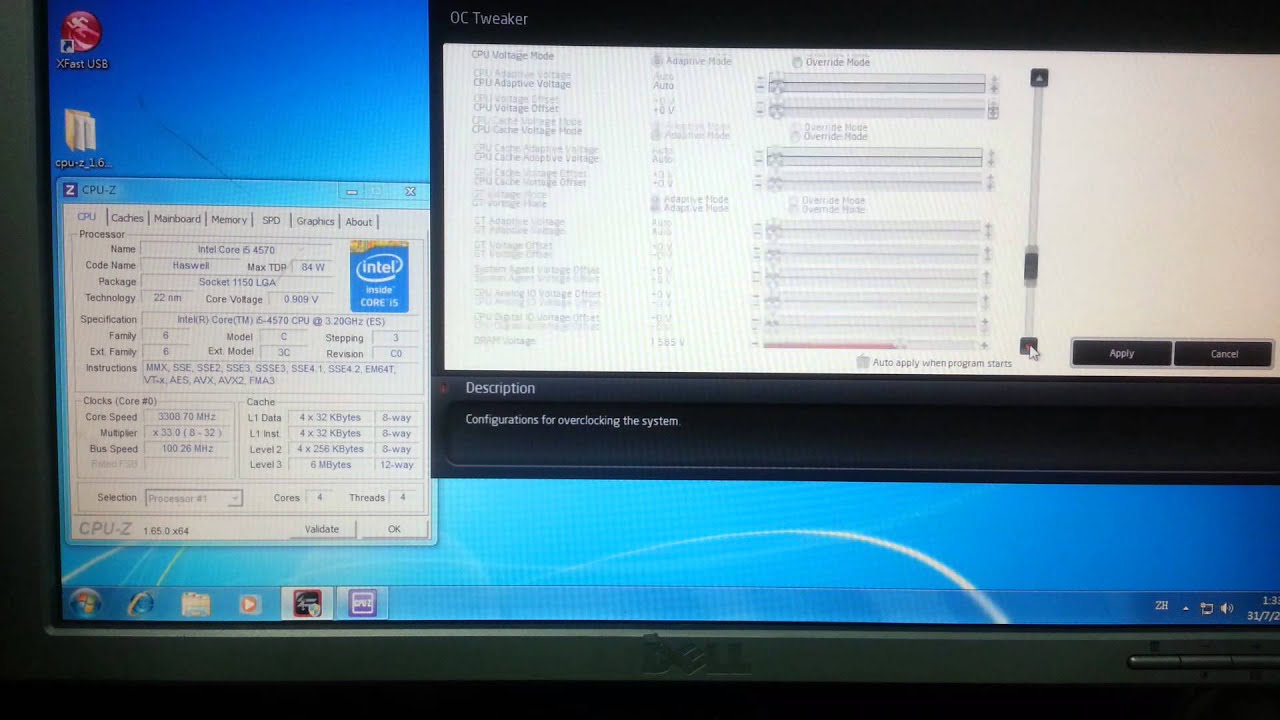Open the volume icon in system tray
Screen dimensions: 1280x720
tap(1228, 608)
